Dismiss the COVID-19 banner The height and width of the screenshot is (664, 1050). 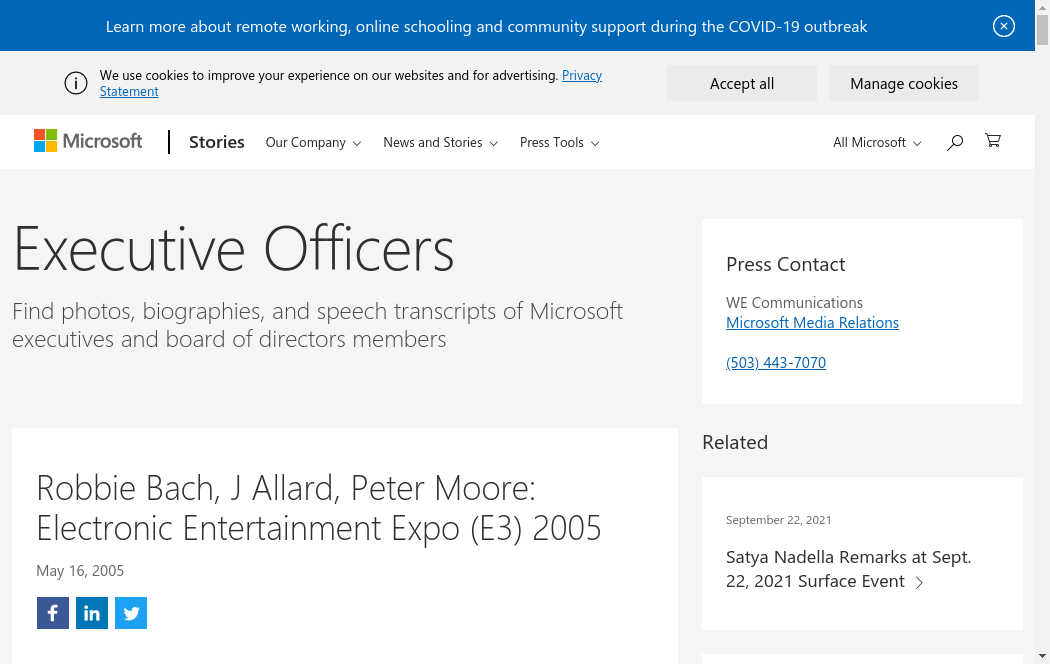click(1004, 26)
